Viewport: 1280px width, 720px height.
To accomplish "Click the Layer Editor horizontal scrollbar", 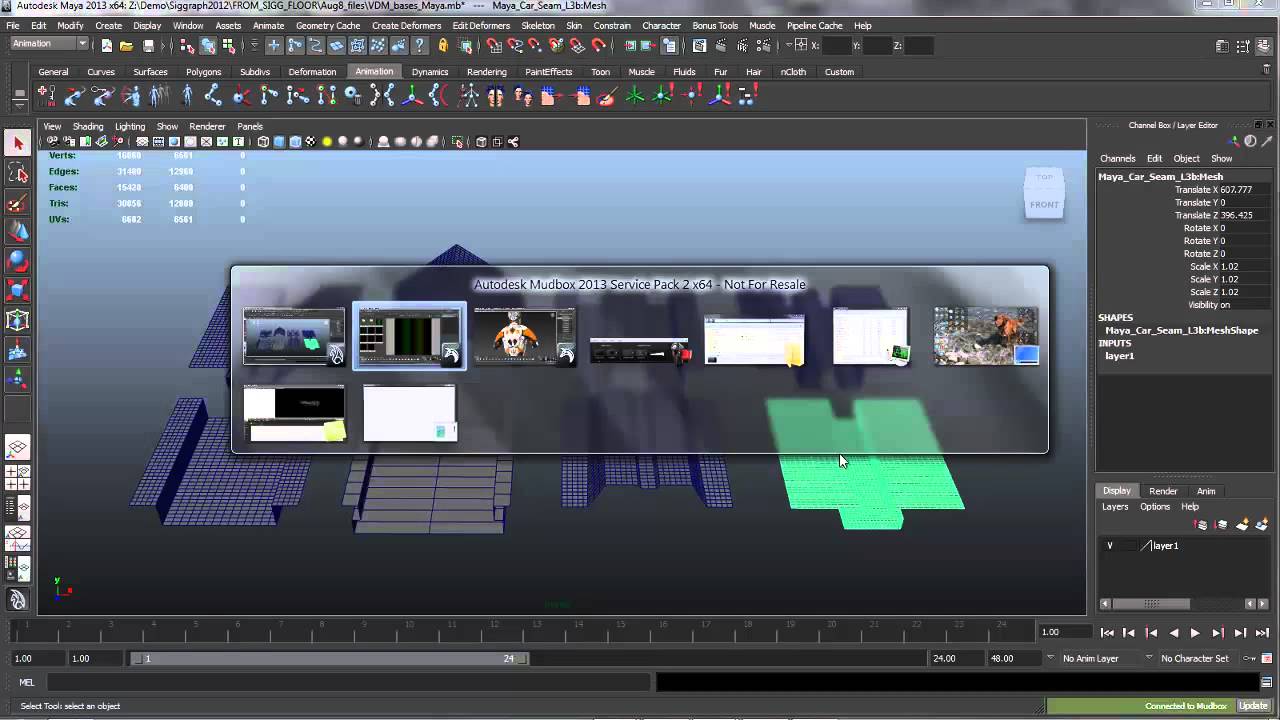I will click(x=1152, y=604).
